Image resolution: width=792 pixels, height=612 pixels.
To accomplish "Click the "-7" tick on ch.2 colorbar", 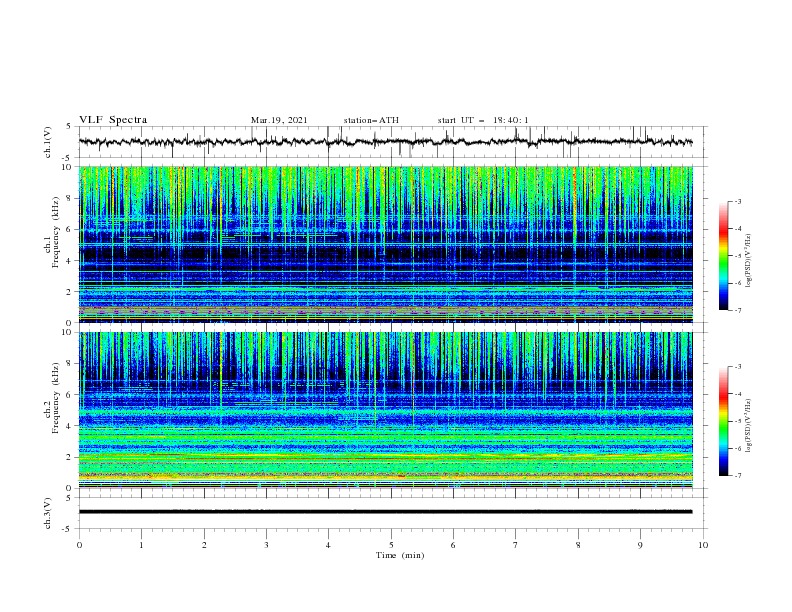I will tap(737, 476).
